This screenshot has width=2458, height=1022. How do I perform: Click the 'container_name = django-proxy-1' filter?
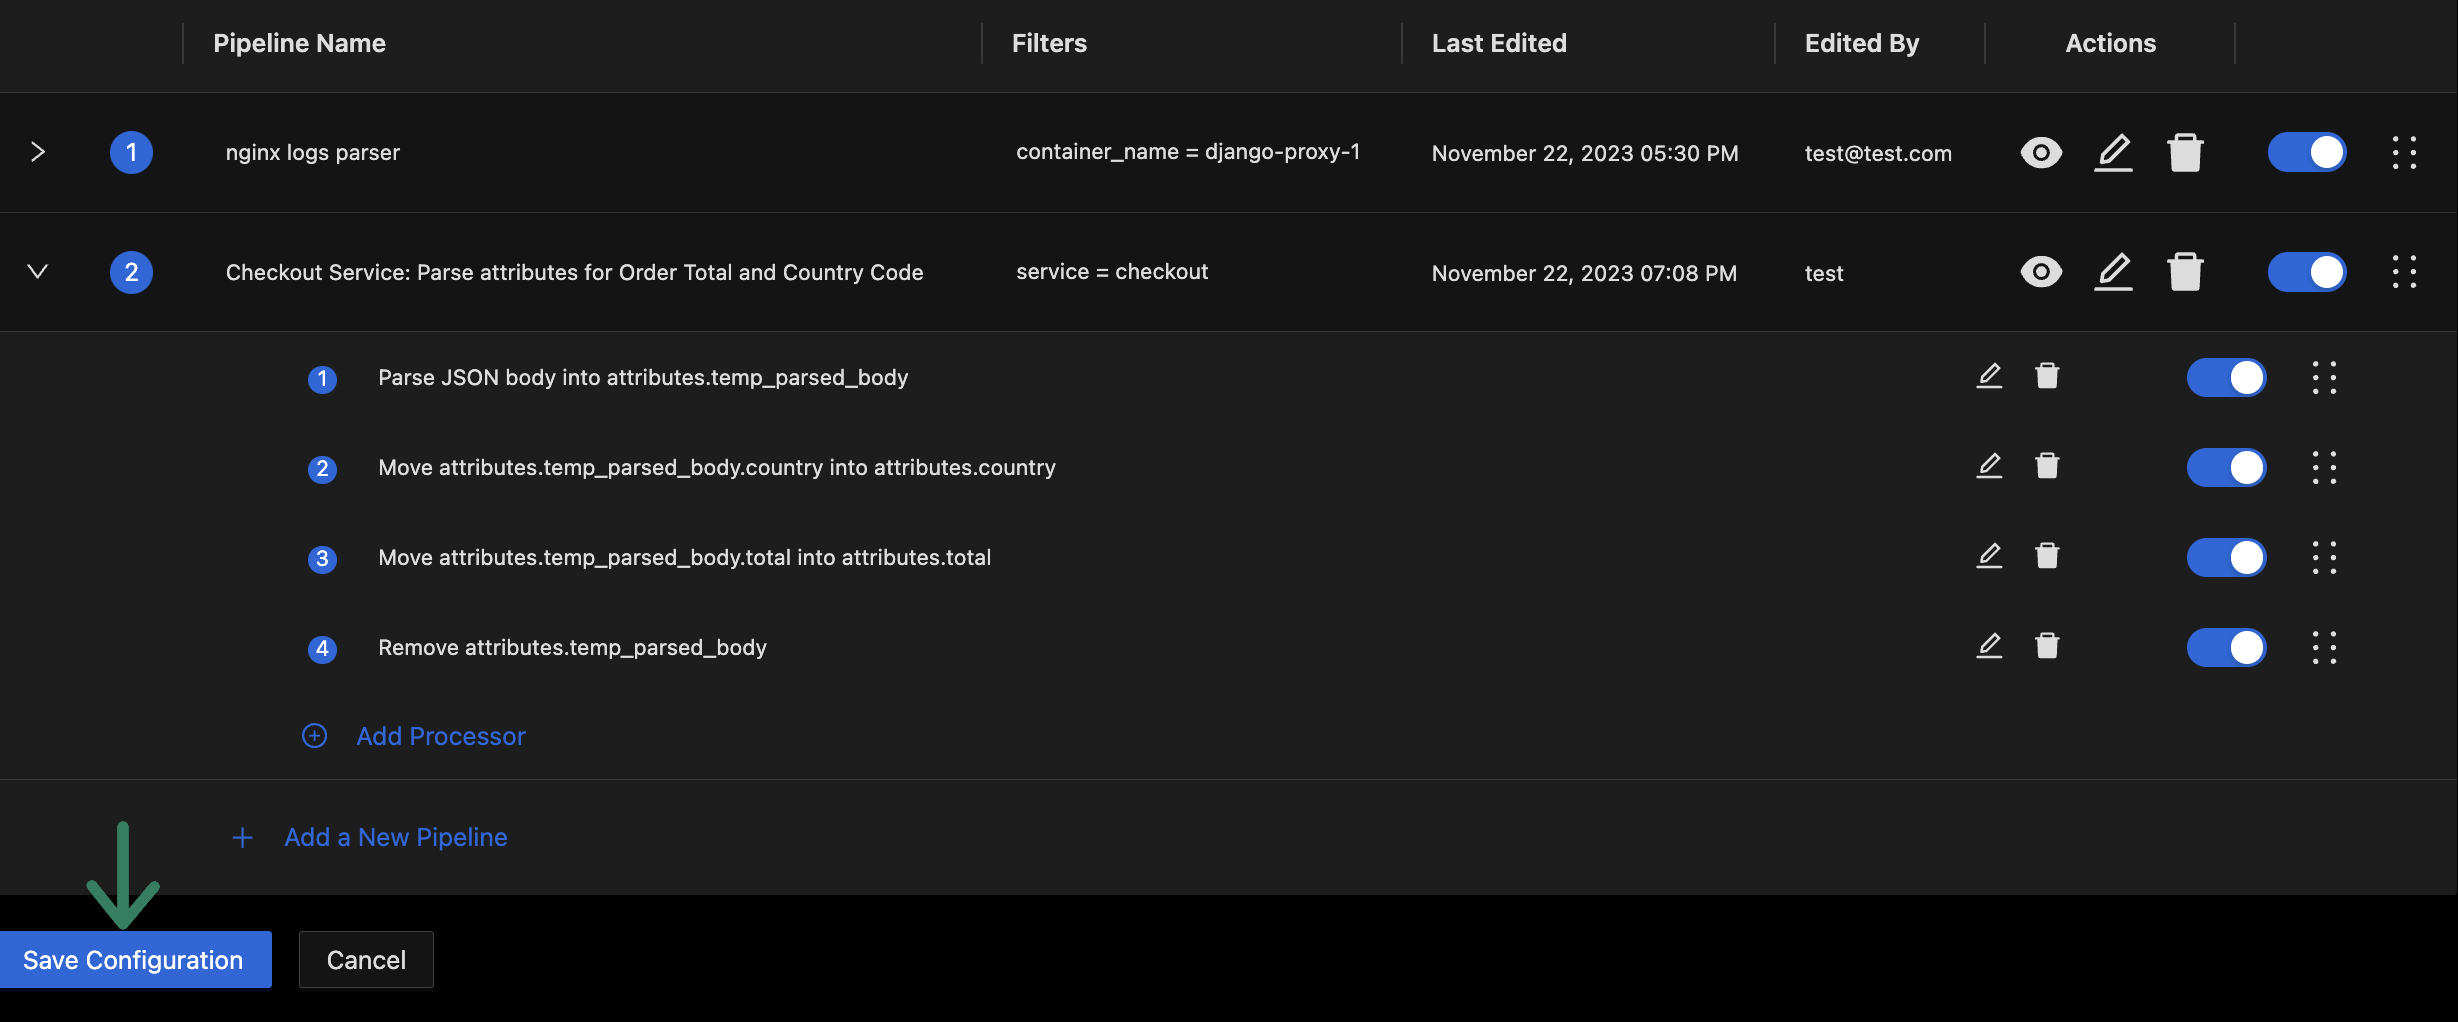(x=1188, y=152)
